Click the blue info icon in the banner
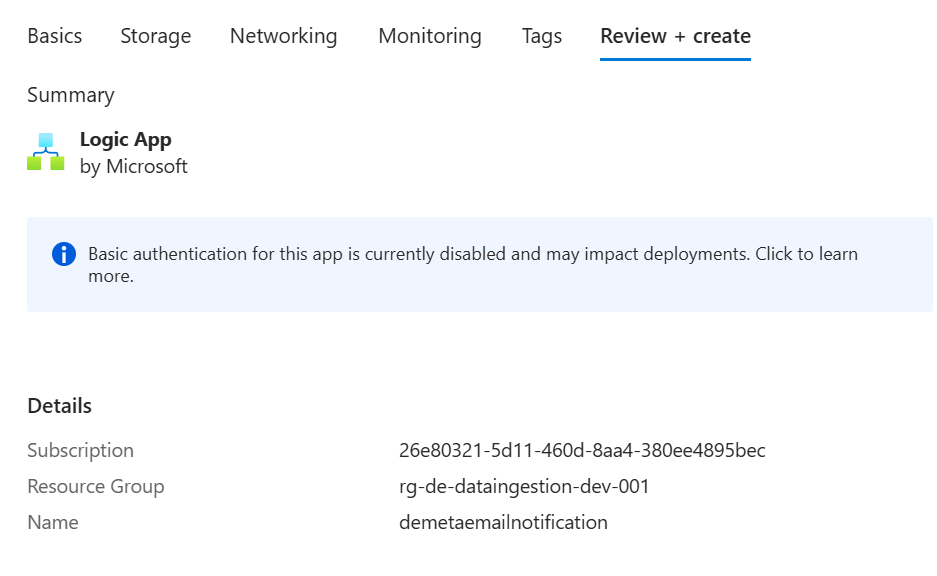Image resolution: width=937 pixels, height=576 pixels. click(x=63, y=254)
